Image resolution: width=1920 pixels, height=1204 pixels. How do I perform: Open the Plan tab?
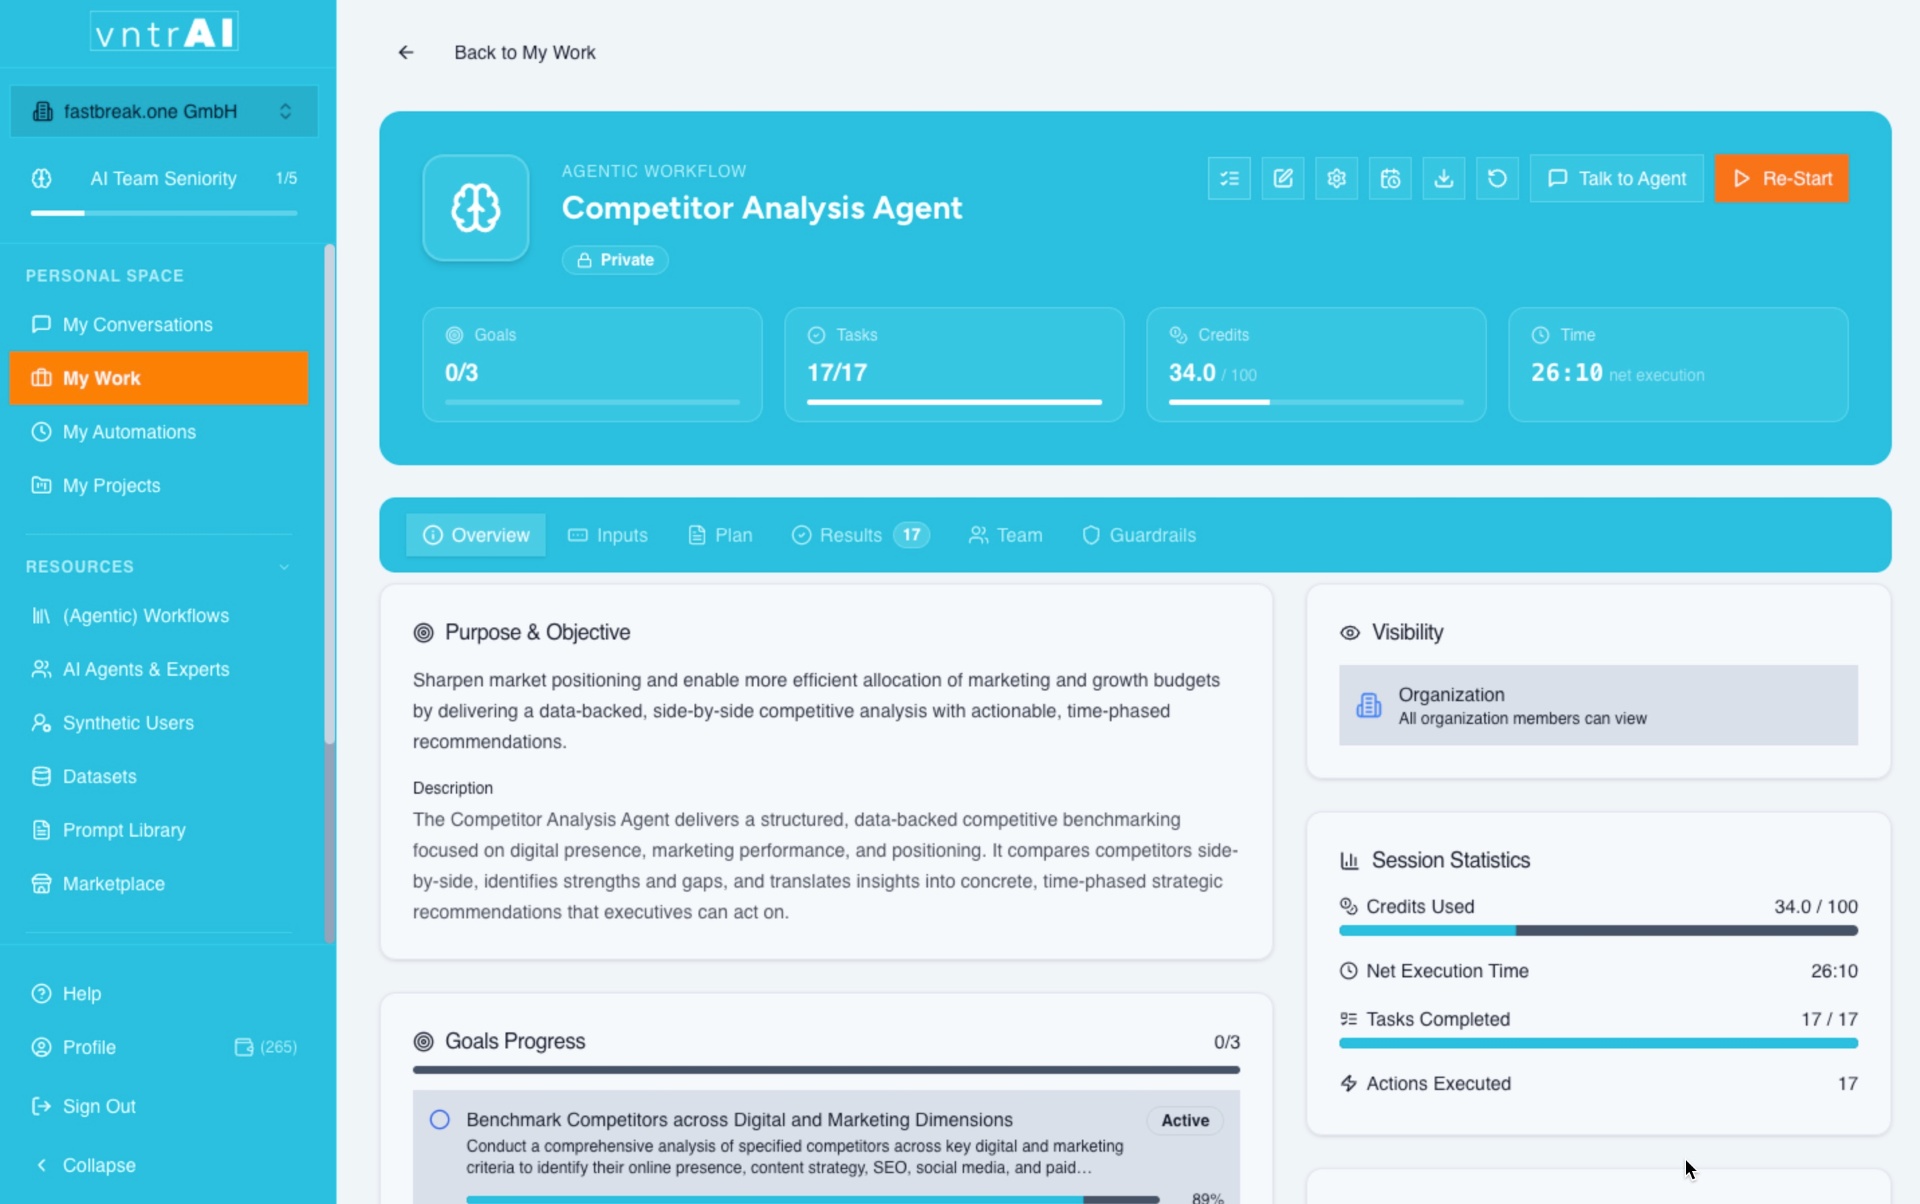coord(720,535)
